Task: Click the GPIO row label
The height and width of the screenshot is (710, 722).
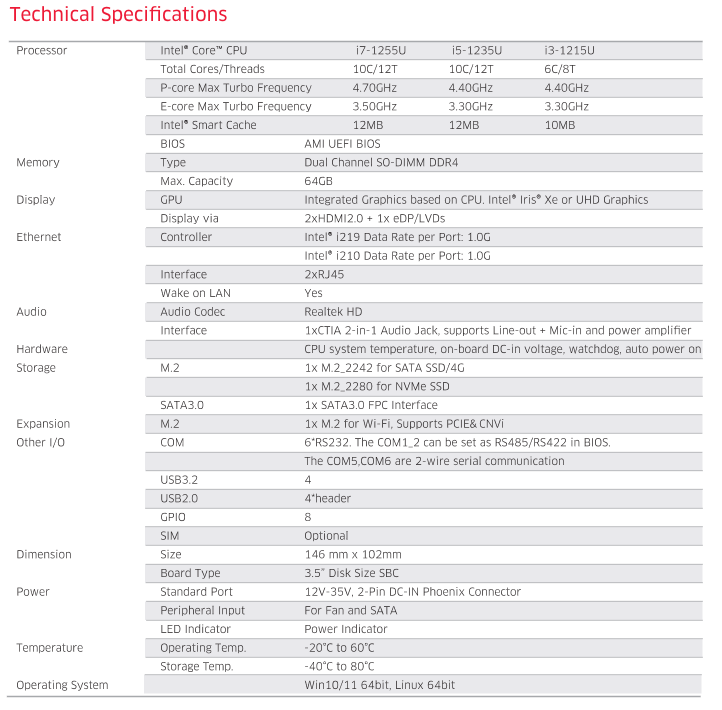Action: pyautogui.click(x=173, y=517)
